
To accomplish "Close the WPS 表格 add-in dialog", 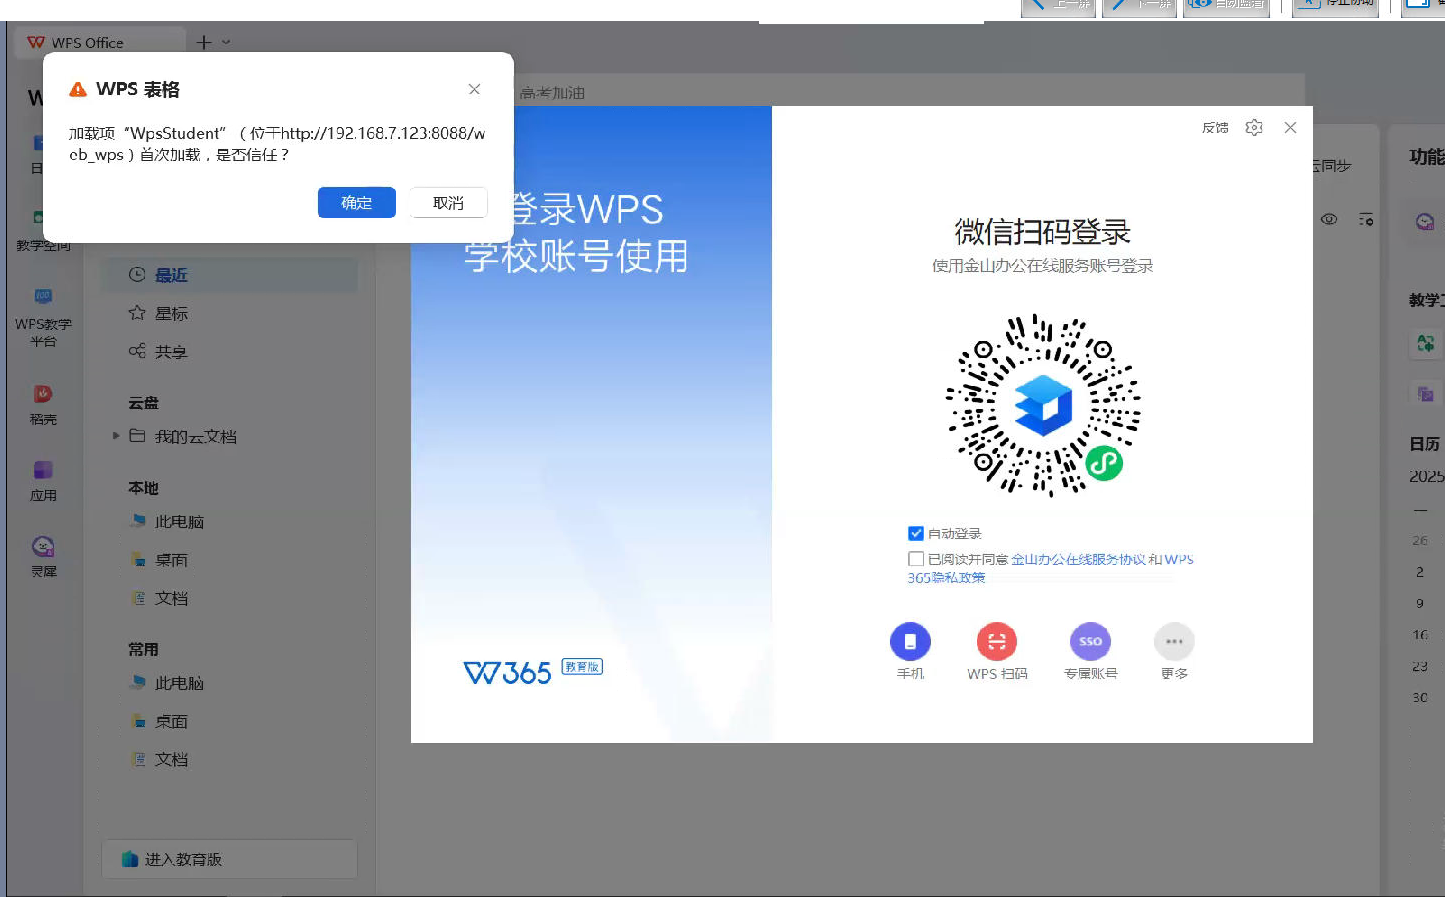I will click(x=474, y=89).
